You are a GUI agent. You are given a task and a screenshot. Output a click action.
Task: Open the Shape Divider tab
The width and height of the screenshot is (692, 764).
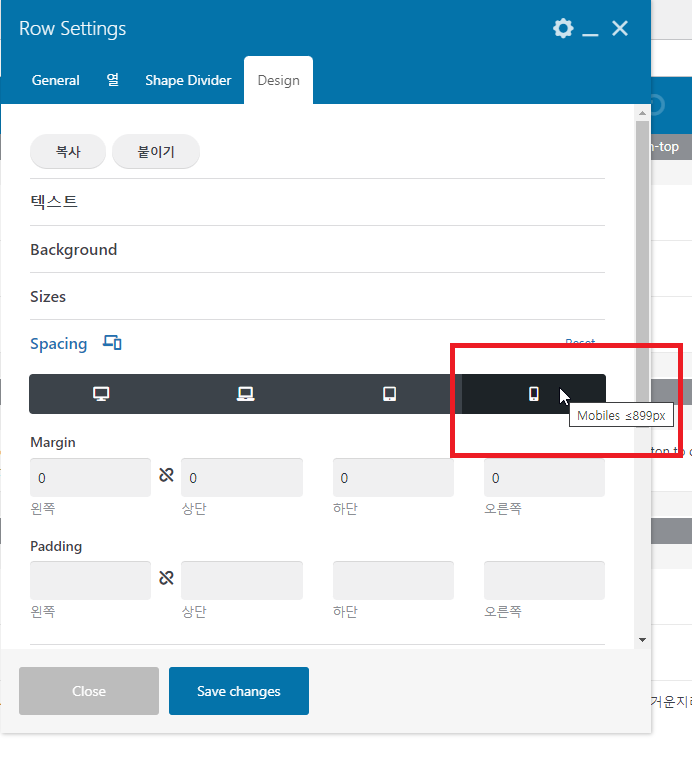[188, 80]
